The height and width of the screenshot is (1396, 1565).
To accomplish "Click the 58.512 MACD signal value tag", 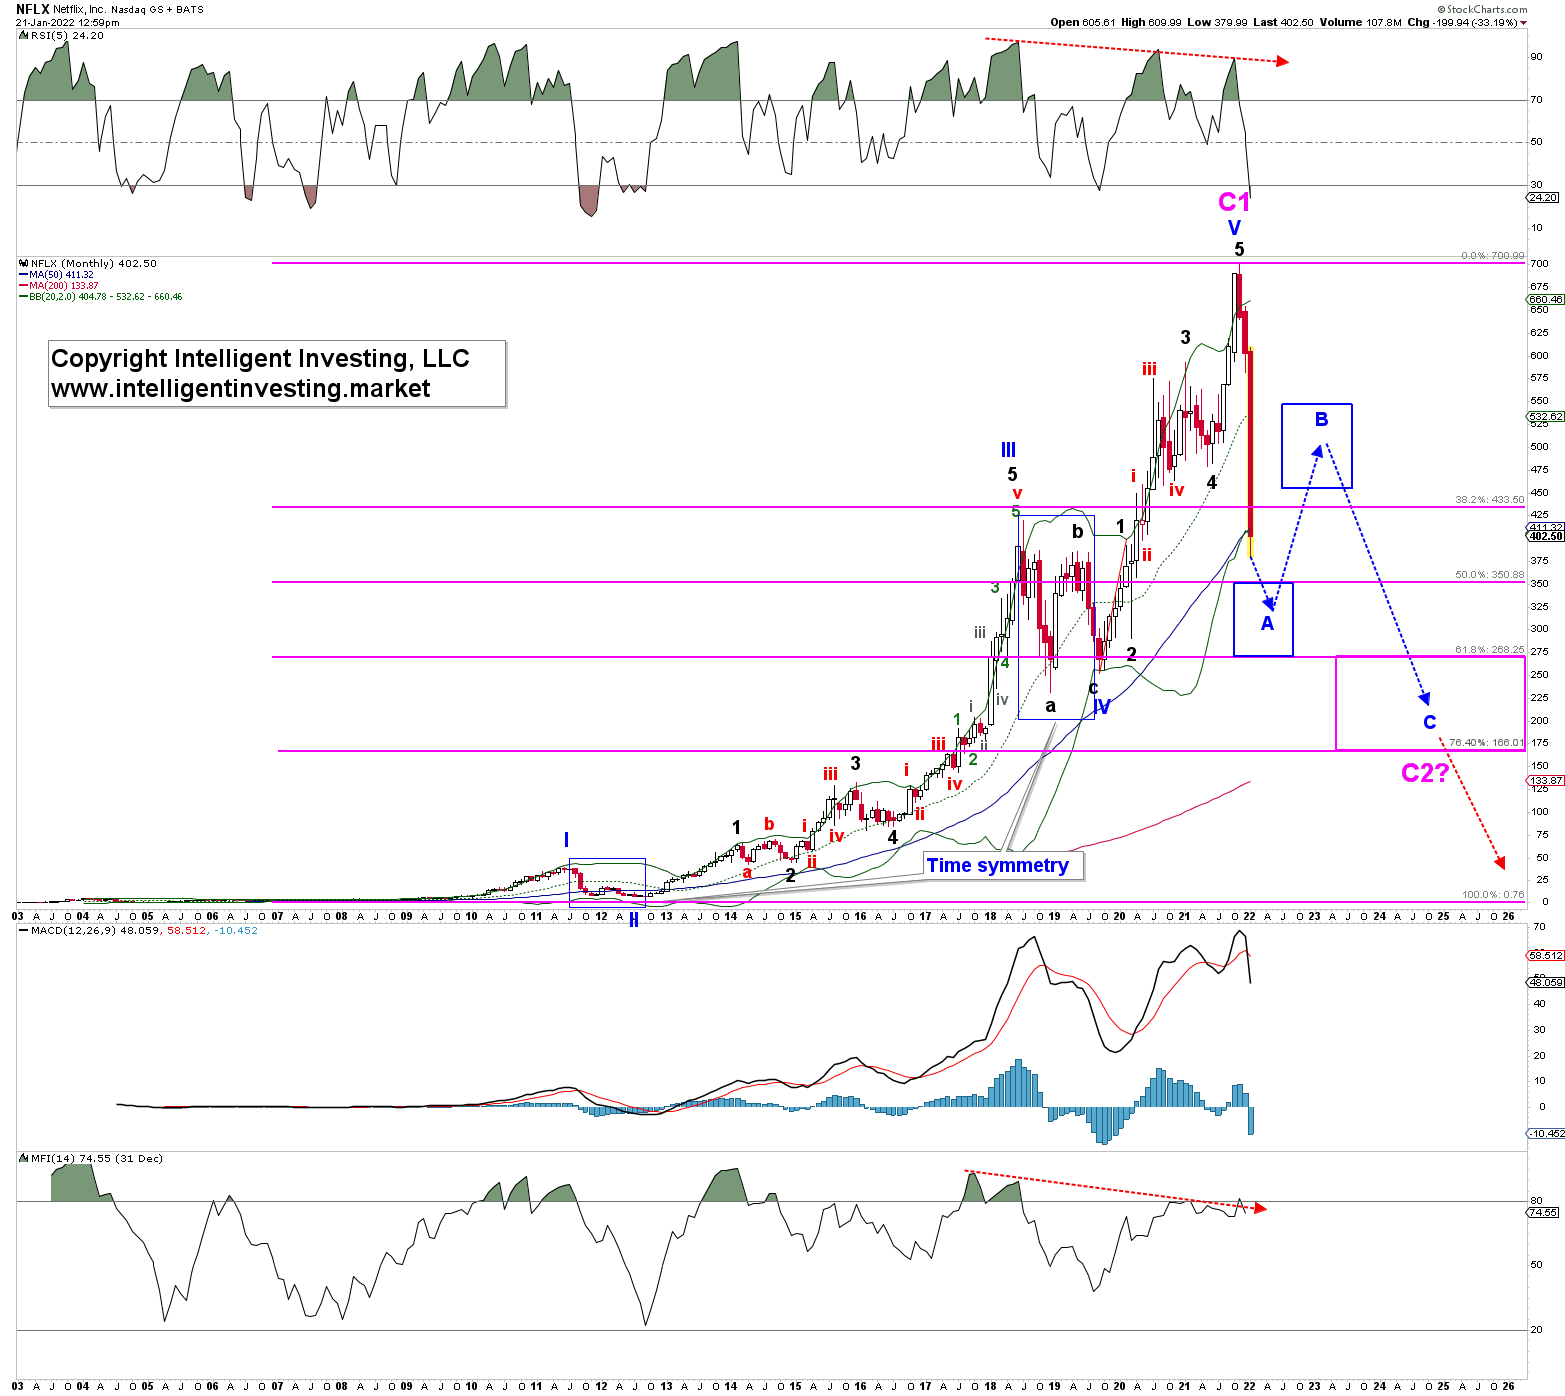I will 1546,955.
